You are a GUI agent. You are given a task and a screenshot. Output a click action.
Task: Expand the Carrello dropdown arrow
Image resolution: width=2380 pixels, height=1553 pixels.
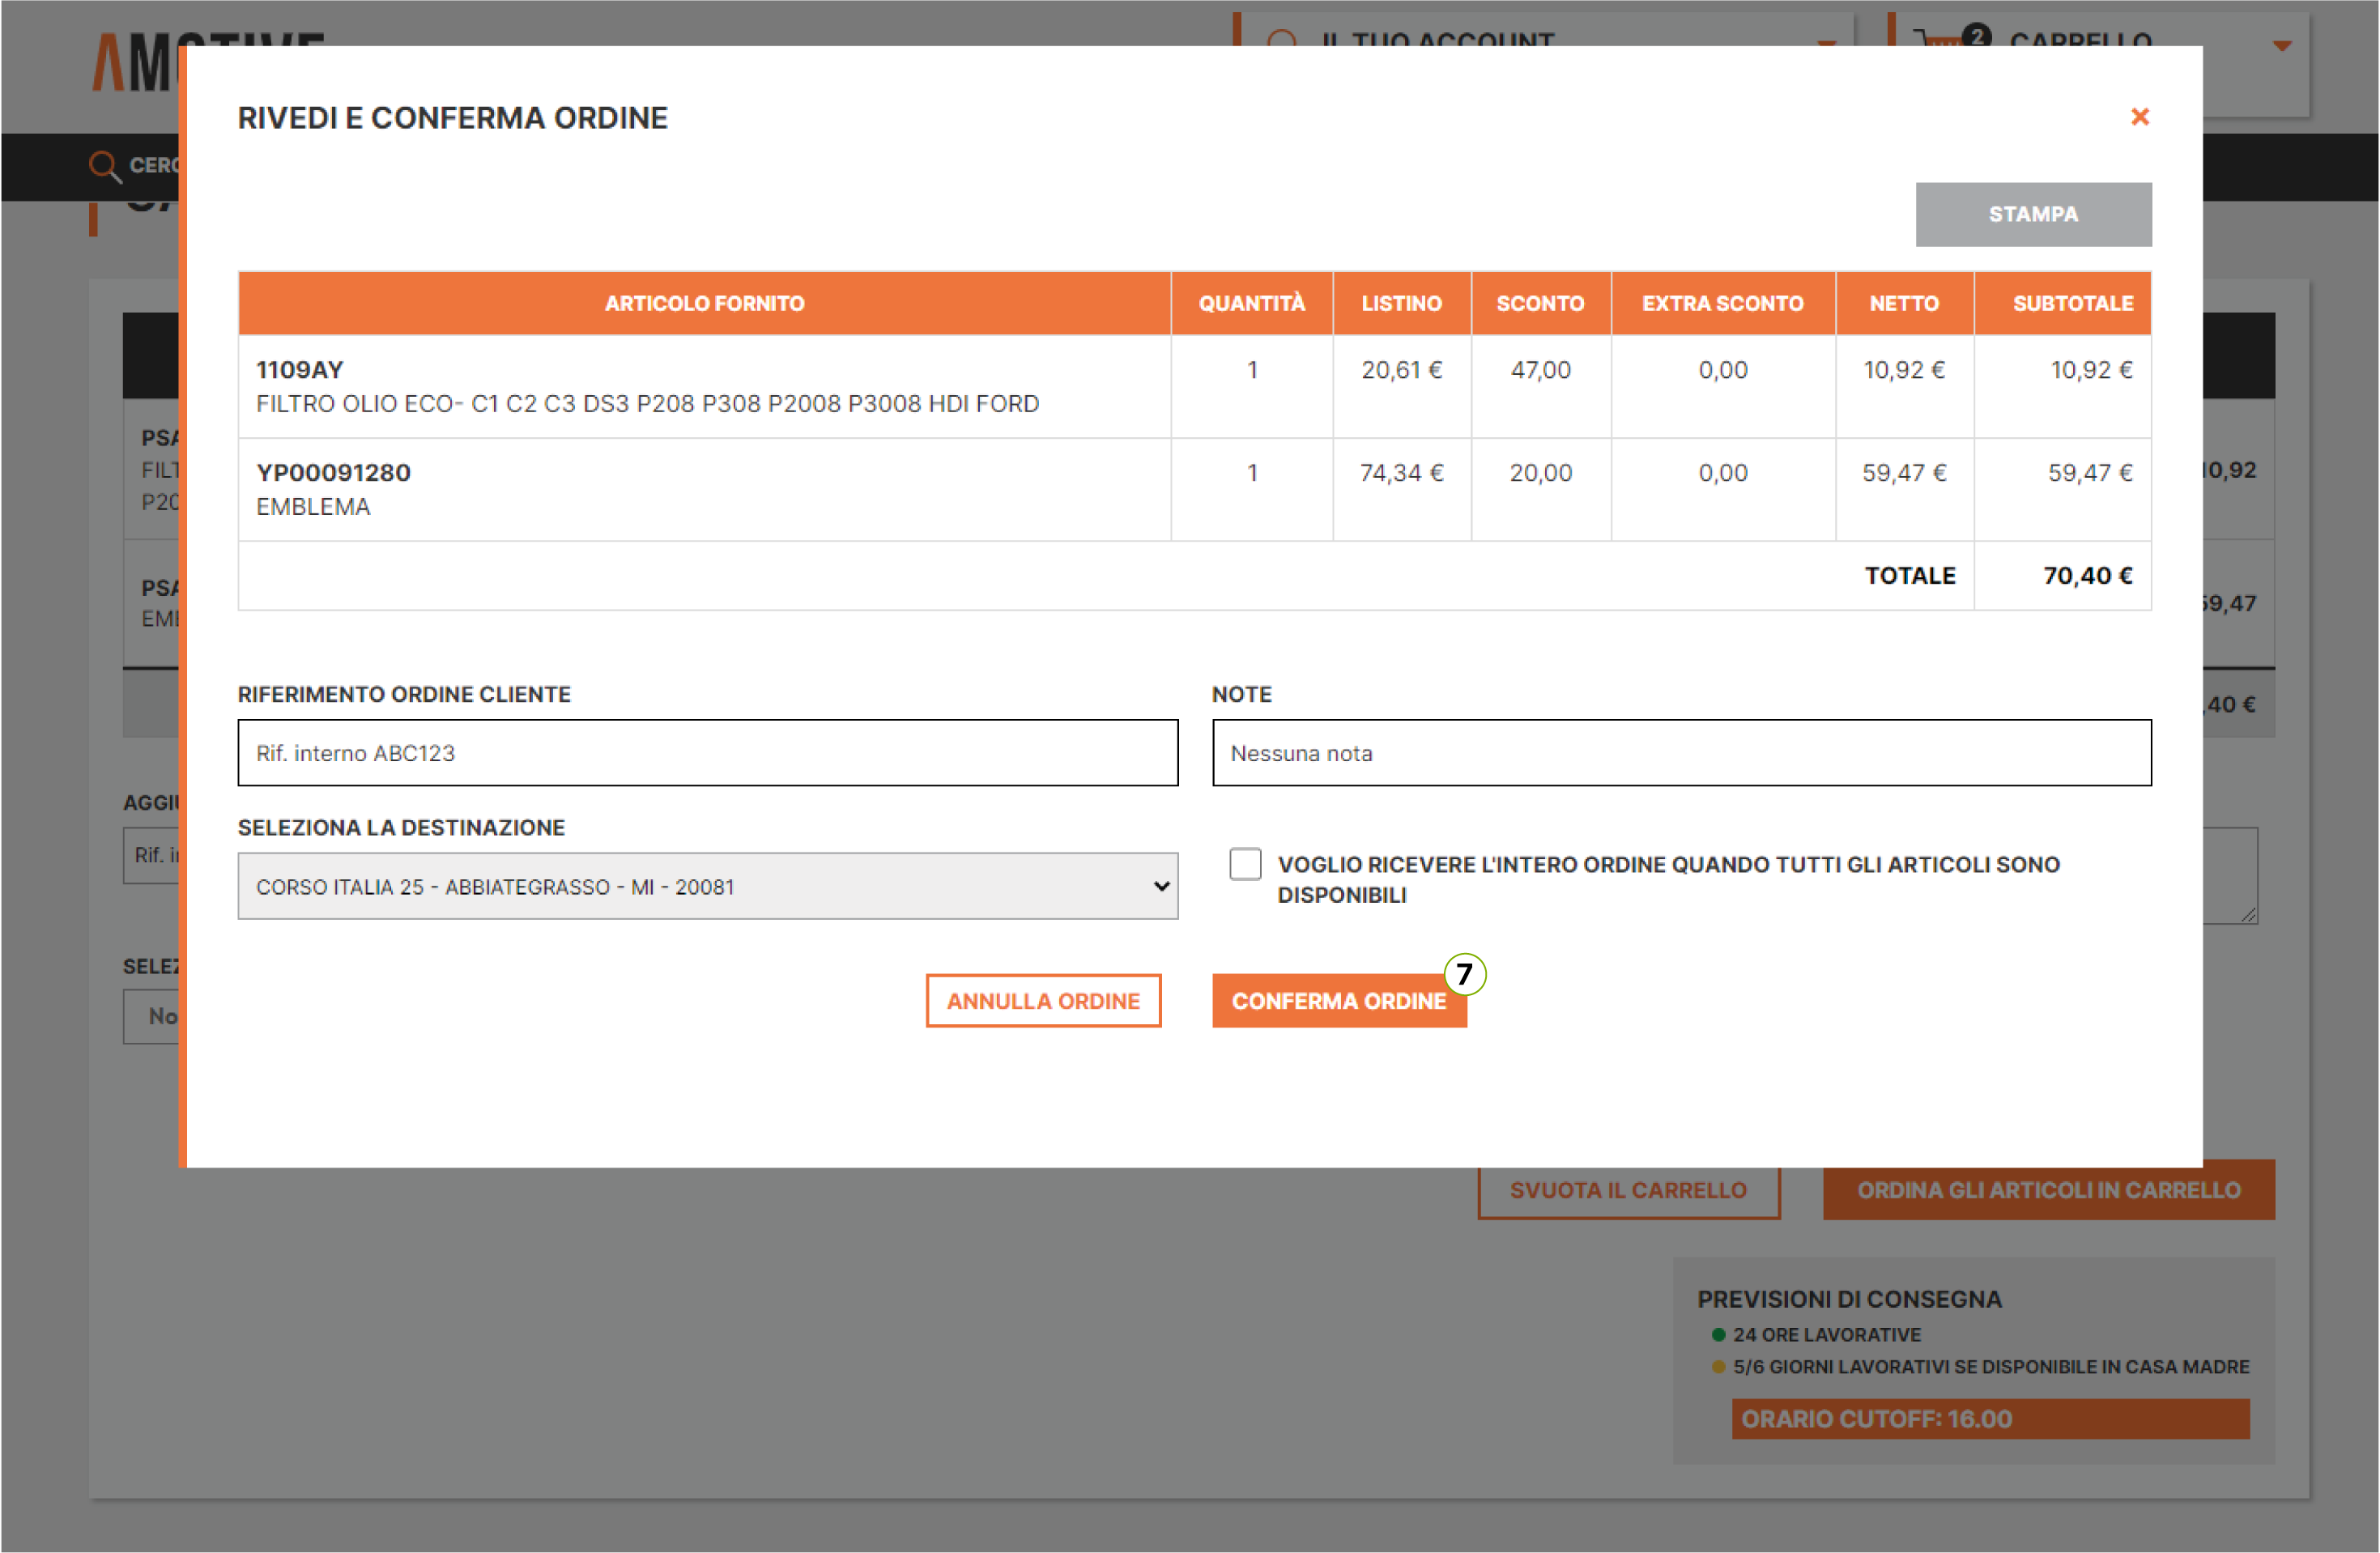[x=2281, y=46]
